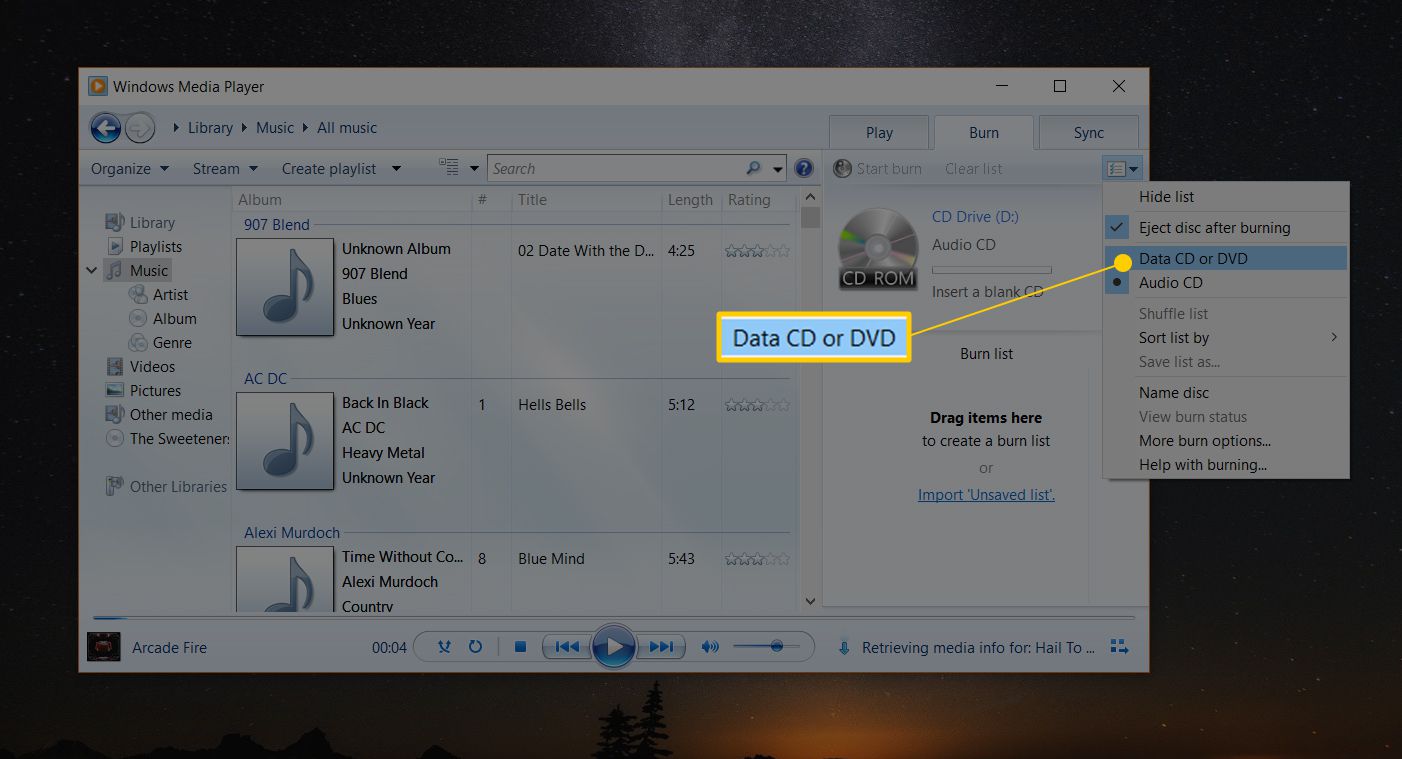This screenshot has width=1402, height=759.
Task: Click the view options icon beside search
Action: (449, 168)
